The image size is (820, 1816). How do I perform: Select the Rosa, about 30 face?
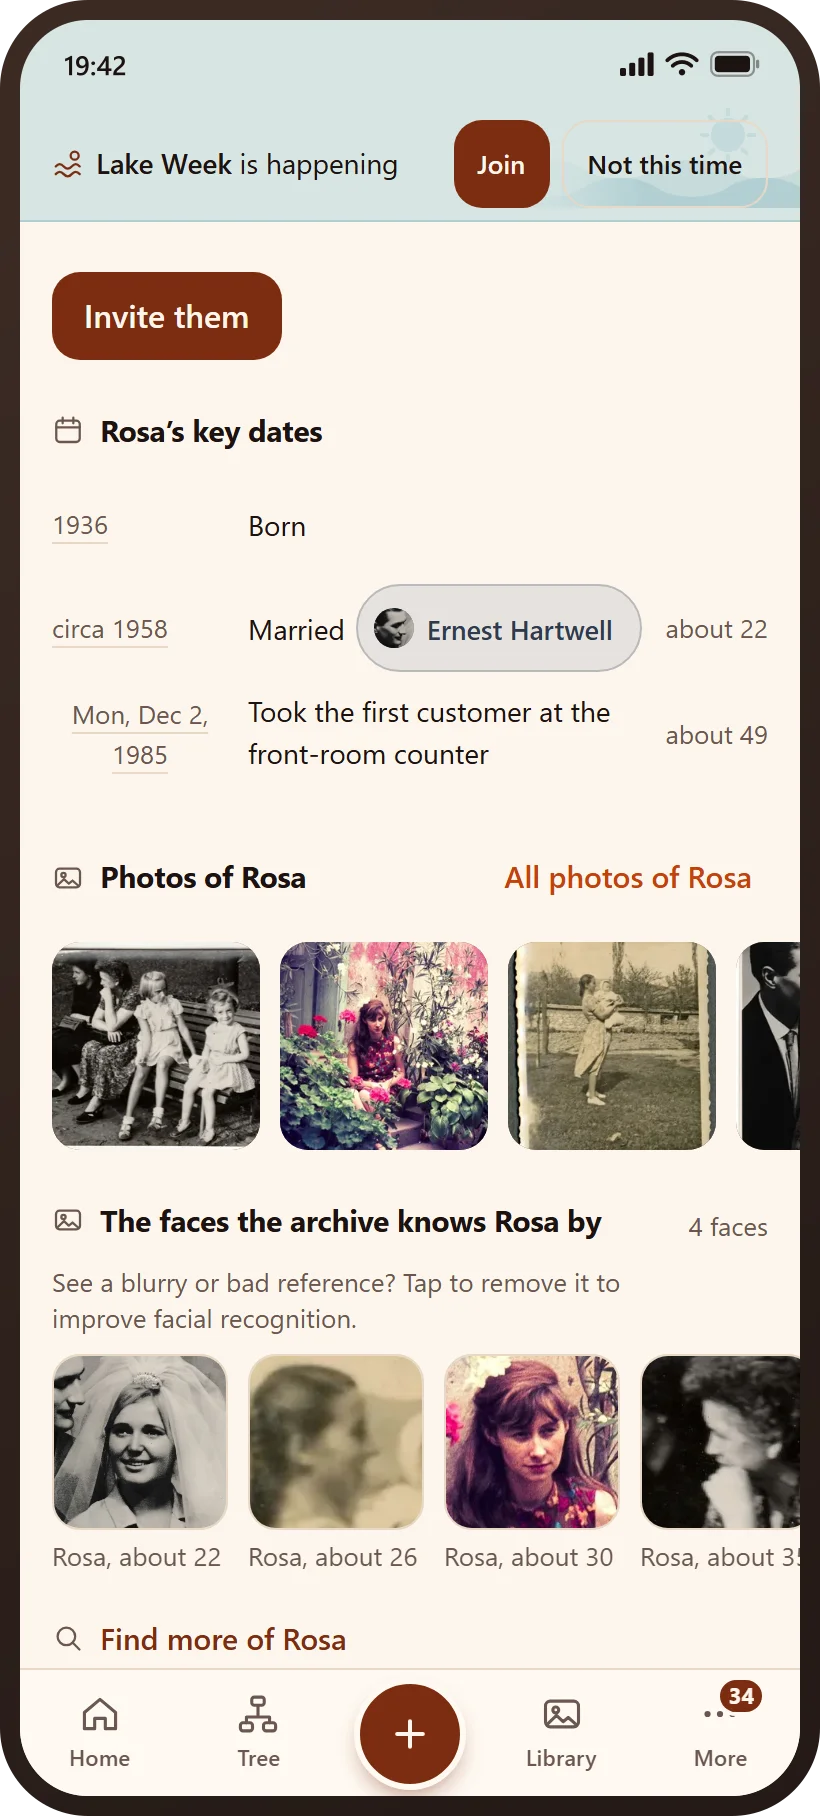pos(532,1442)
